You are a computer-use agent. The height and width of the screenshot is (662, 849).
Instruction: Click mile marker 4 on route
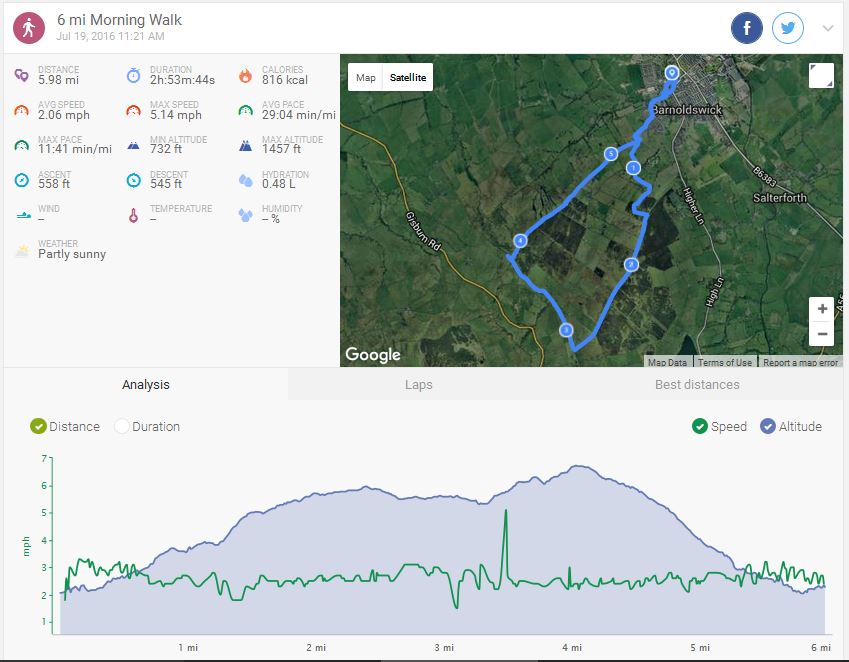[x=520, y=240]
